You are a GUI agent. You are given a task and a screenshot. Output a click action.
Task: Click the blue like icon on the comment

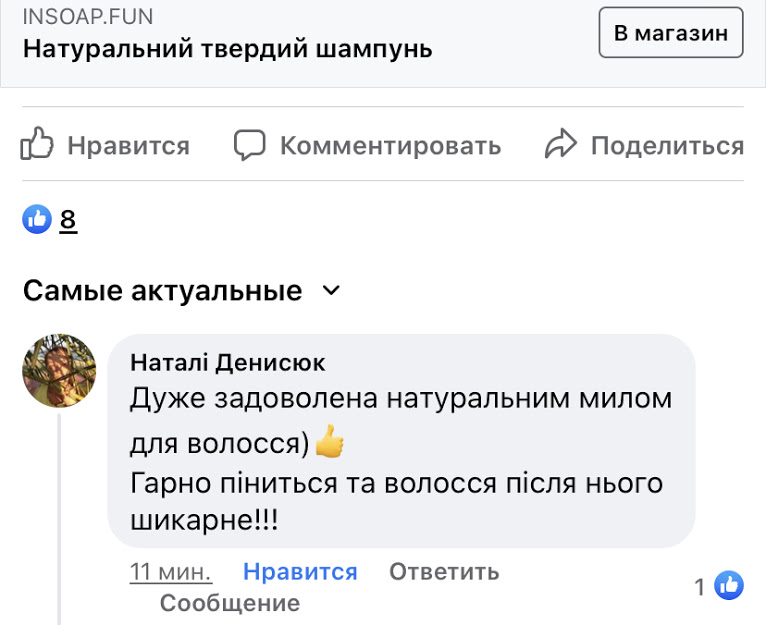pos(730,586)
